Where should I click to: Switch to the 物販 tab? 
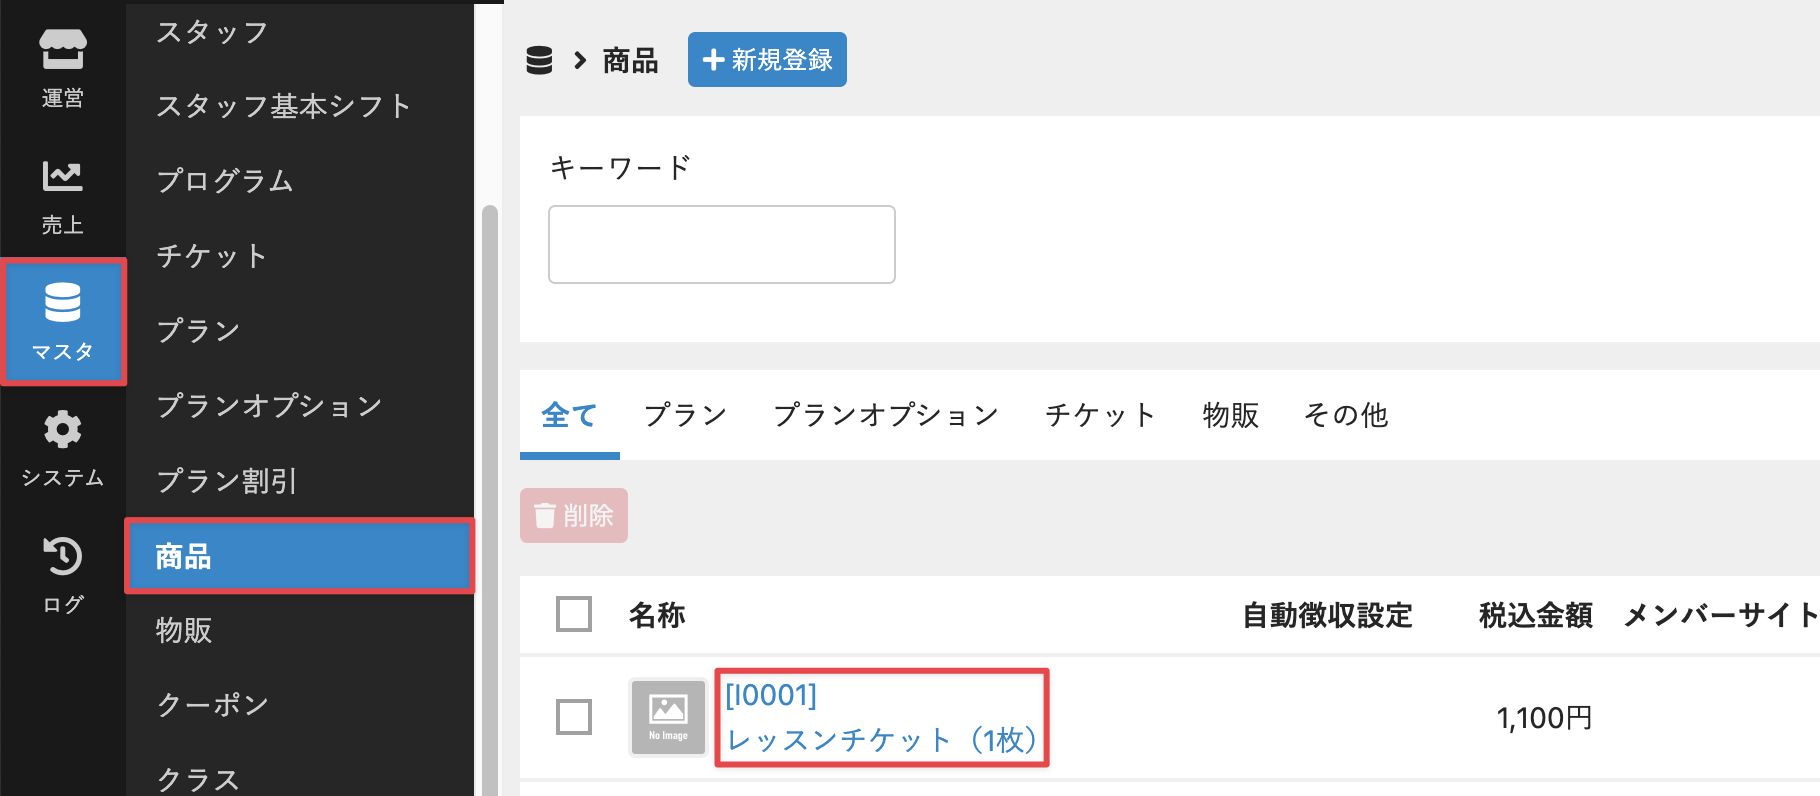coord(1230,415)
